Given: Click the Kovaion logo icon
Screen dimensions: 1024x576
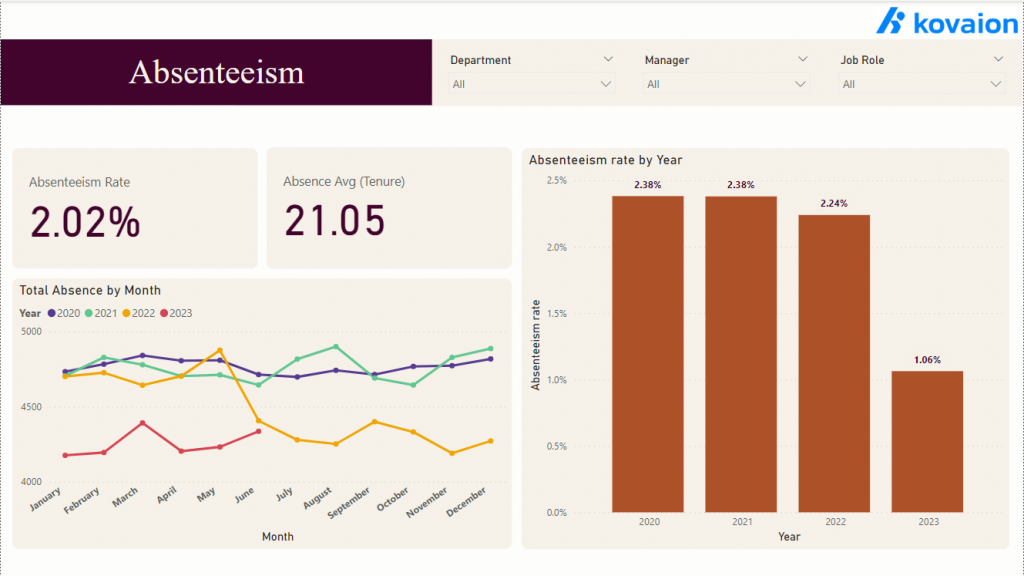Looking at the screenshot, I should (892, 22).
